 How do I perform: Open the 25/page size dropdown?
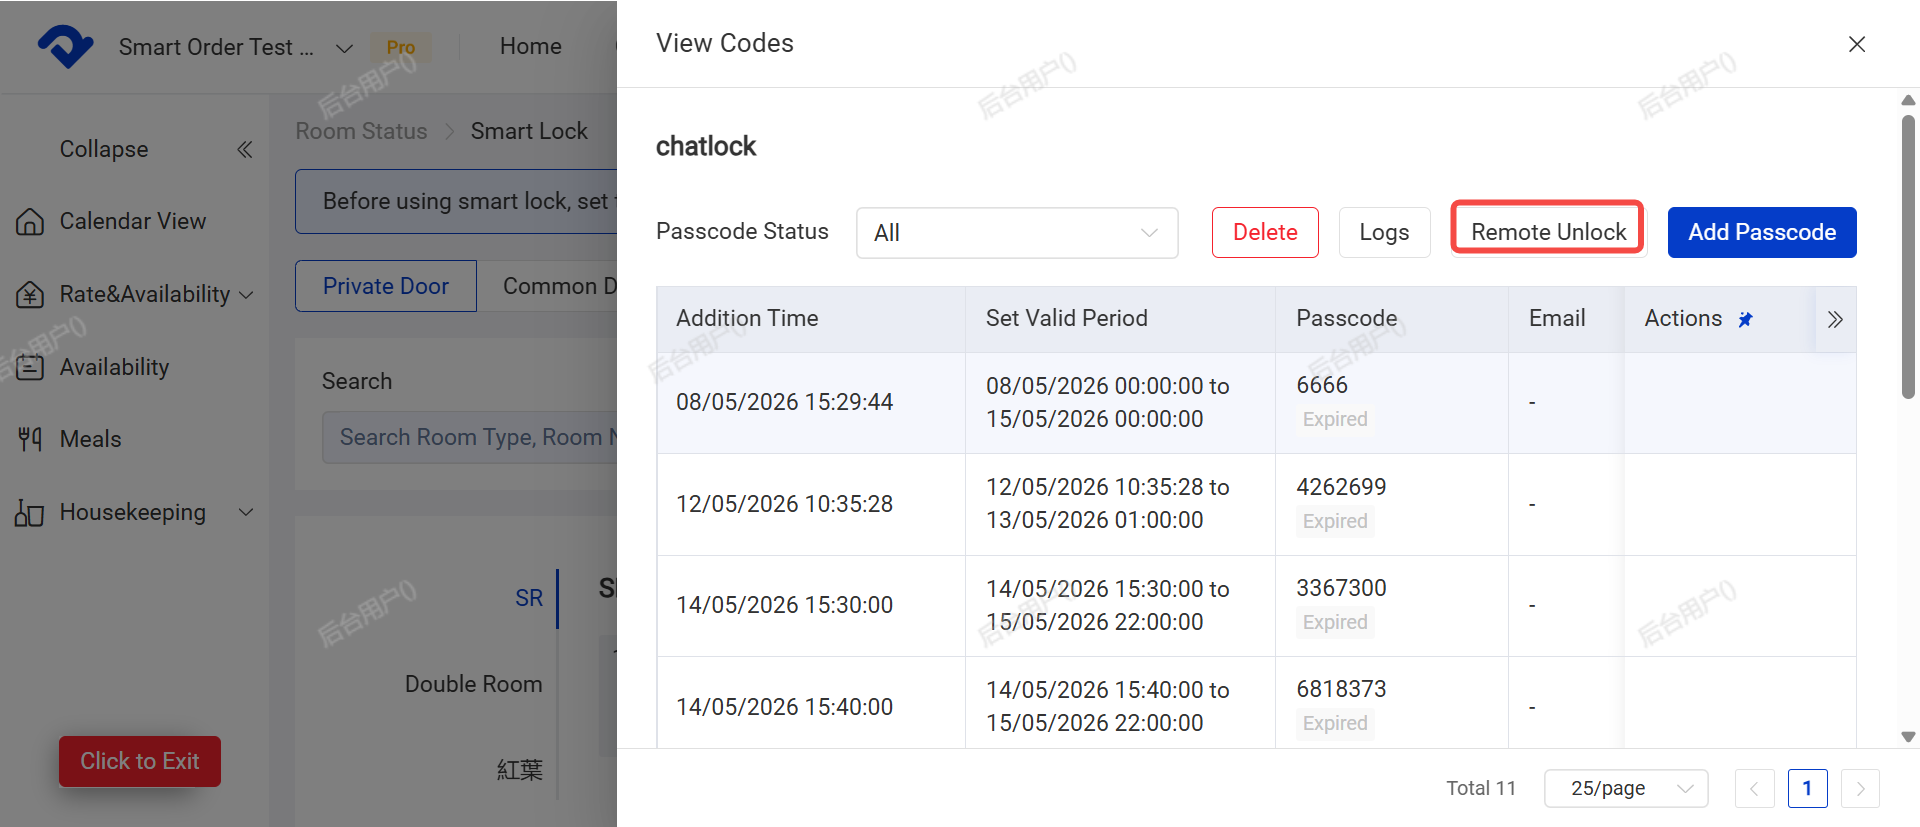coord(1626,788)
